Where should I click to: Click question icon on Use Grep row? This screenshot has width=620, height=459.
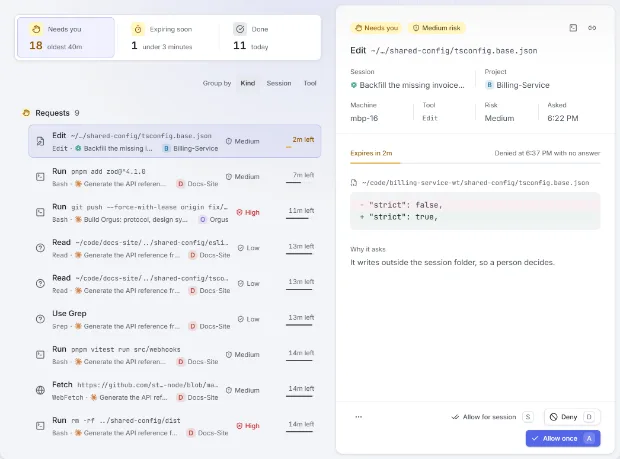(x=40, y=319)
